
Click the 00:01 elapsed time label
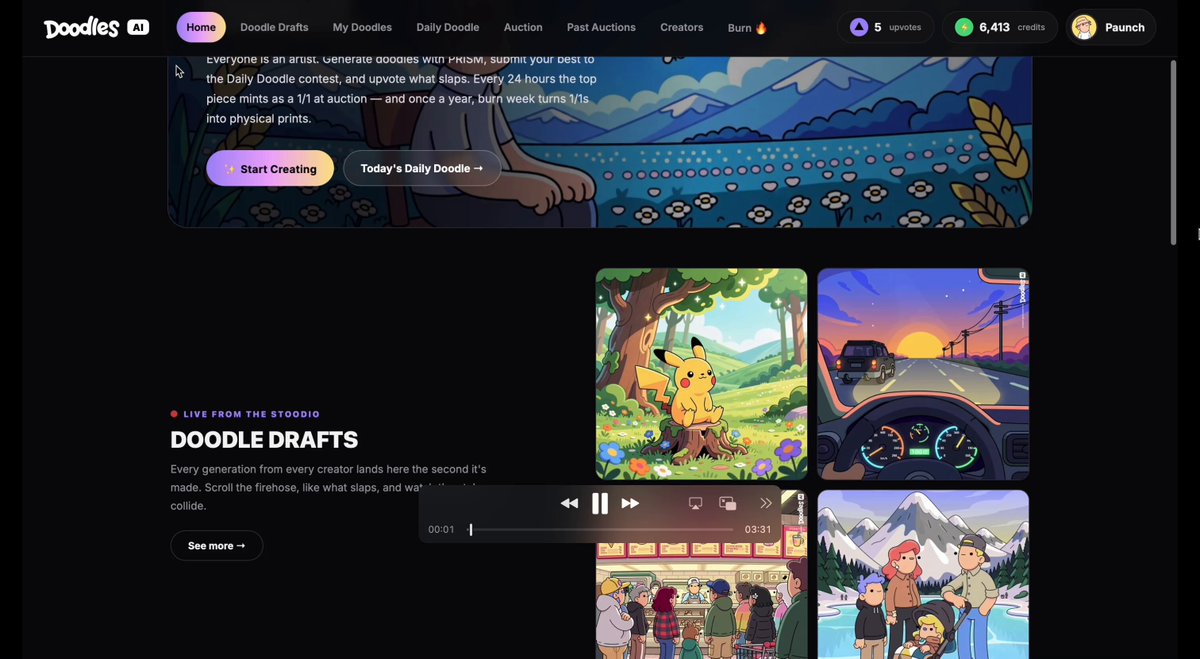tap(441, 529)
